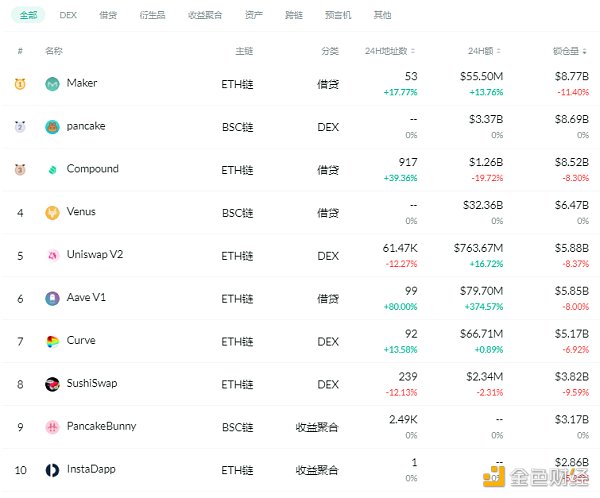Viewport: 600px width, 498px height.
Task: Click the Compound logo icon
Action: [x=52, y=170]
